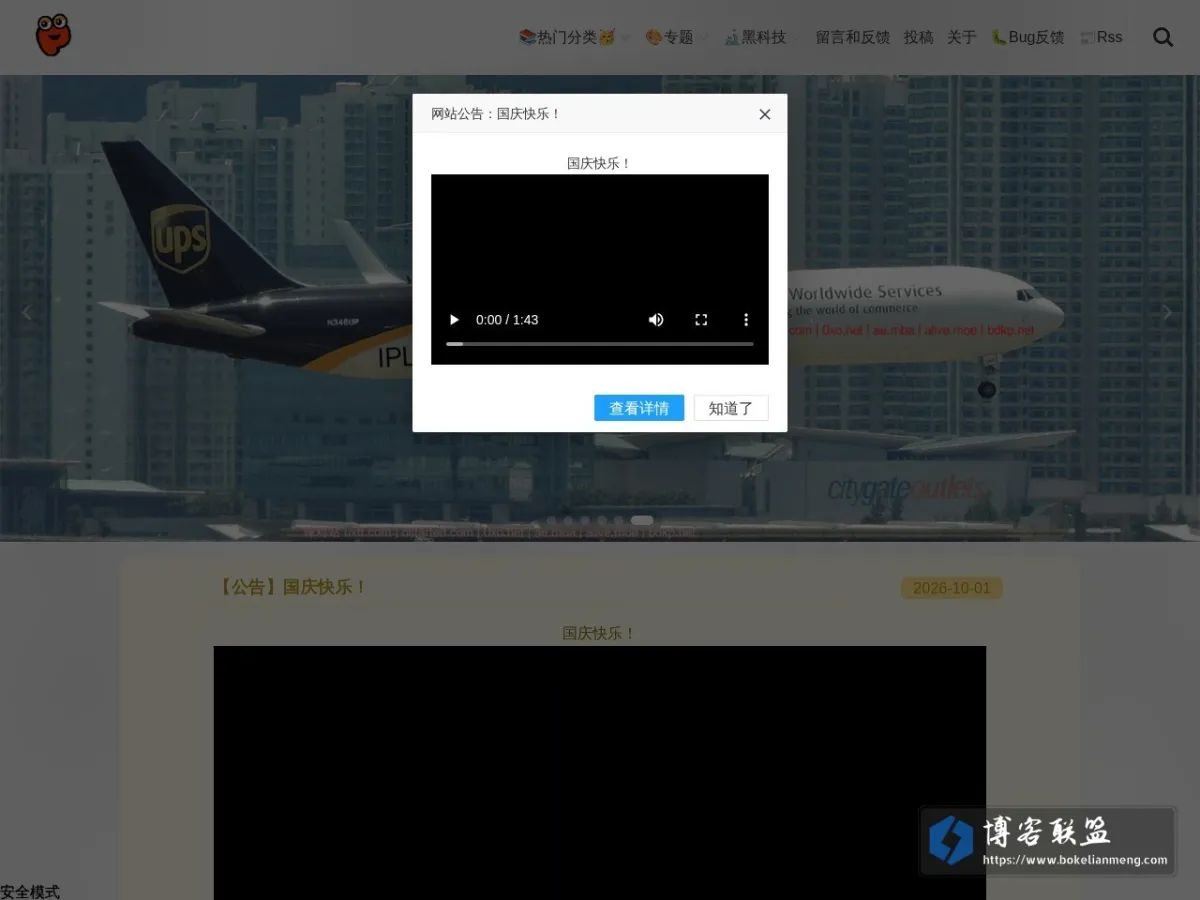
Task: Click the 查看详情 button
Action: pyautogui.click(x=639, y=408)
